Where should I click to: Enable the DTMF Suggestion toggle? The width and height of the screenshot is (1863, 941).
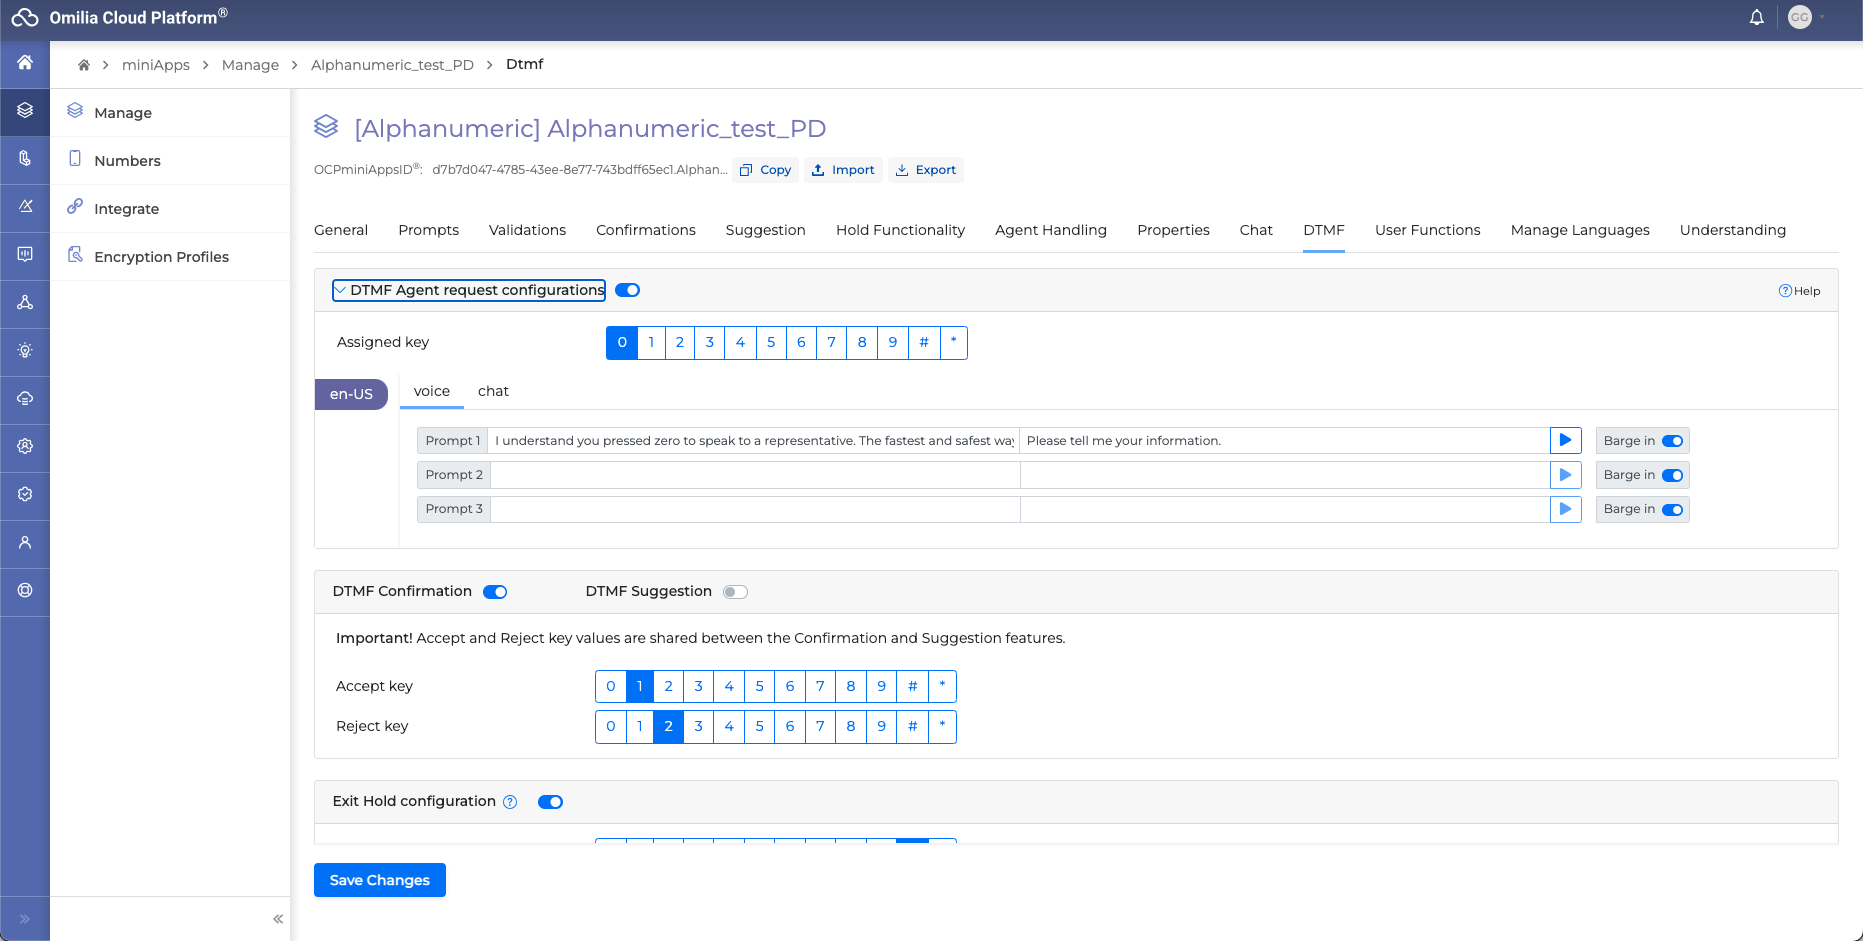point(735,592)
